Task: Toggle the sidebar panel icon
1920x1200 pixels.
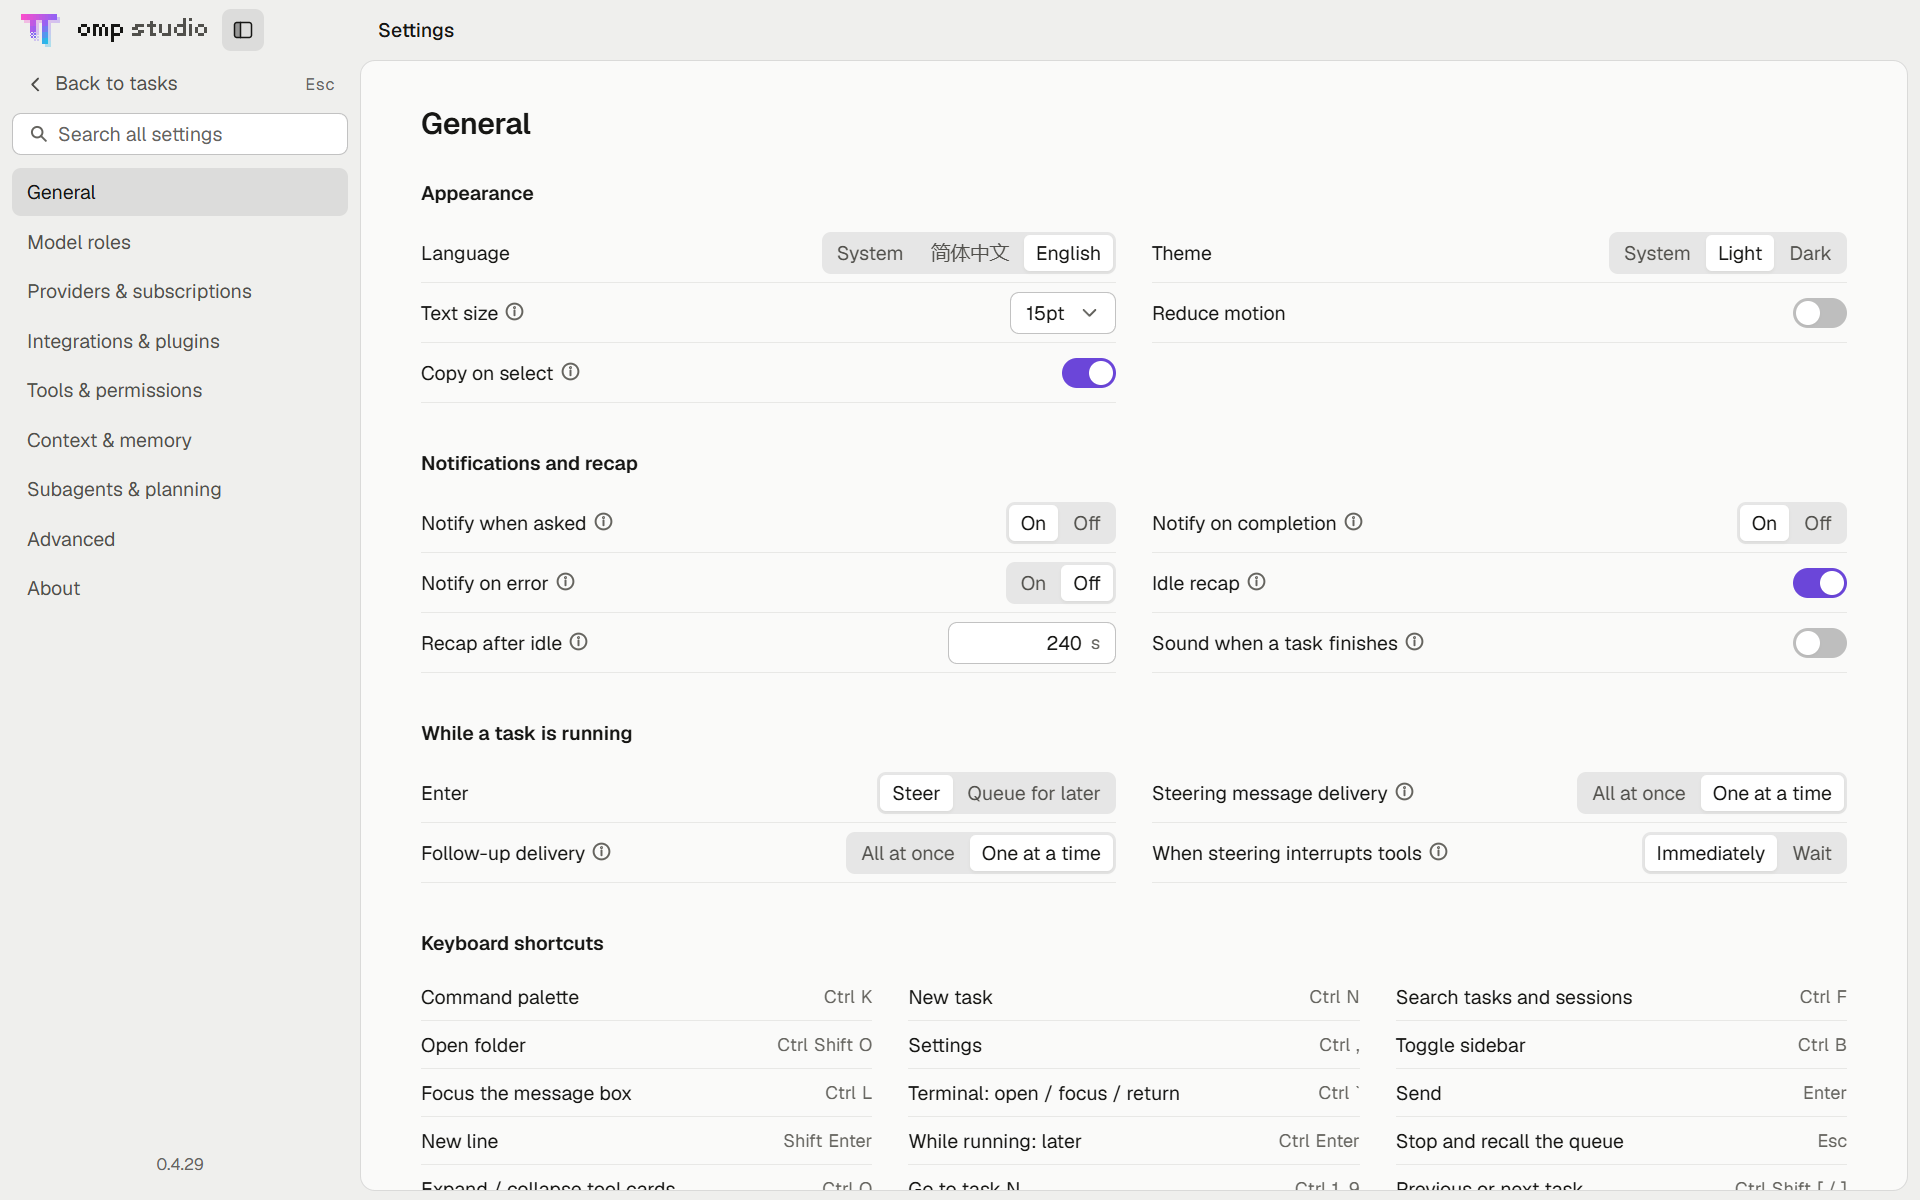Action: tap(243, 30)
